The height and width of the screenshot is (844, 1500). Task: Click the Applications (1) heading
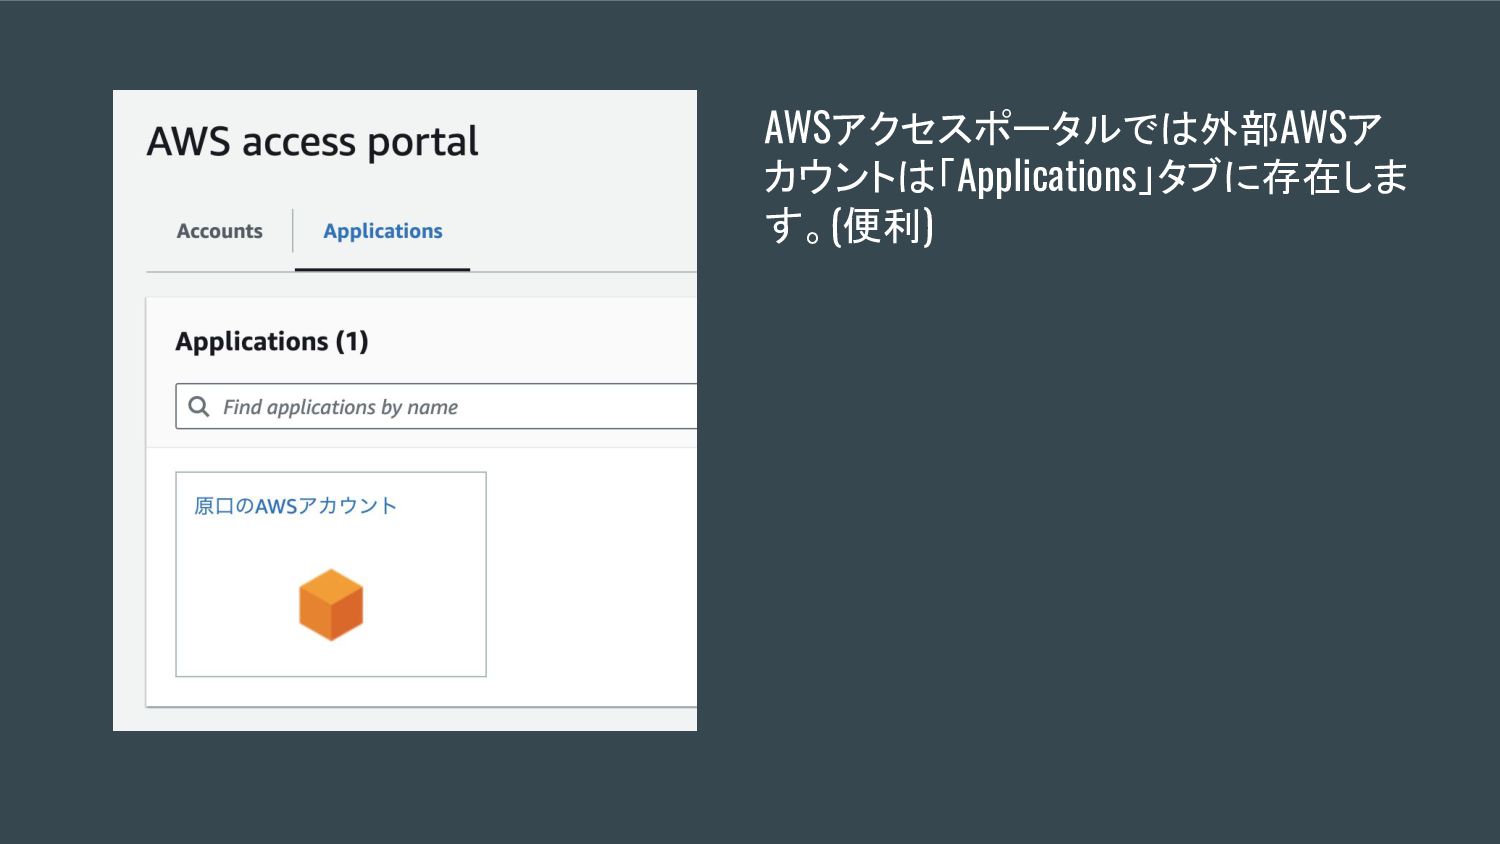click(x=272, y=341)
